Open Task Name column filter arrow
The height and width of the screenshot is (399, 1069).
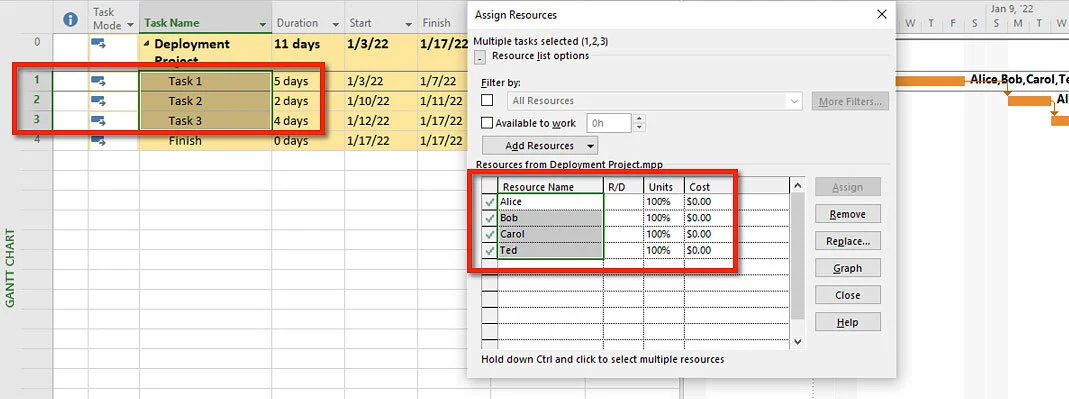[263, 25]
